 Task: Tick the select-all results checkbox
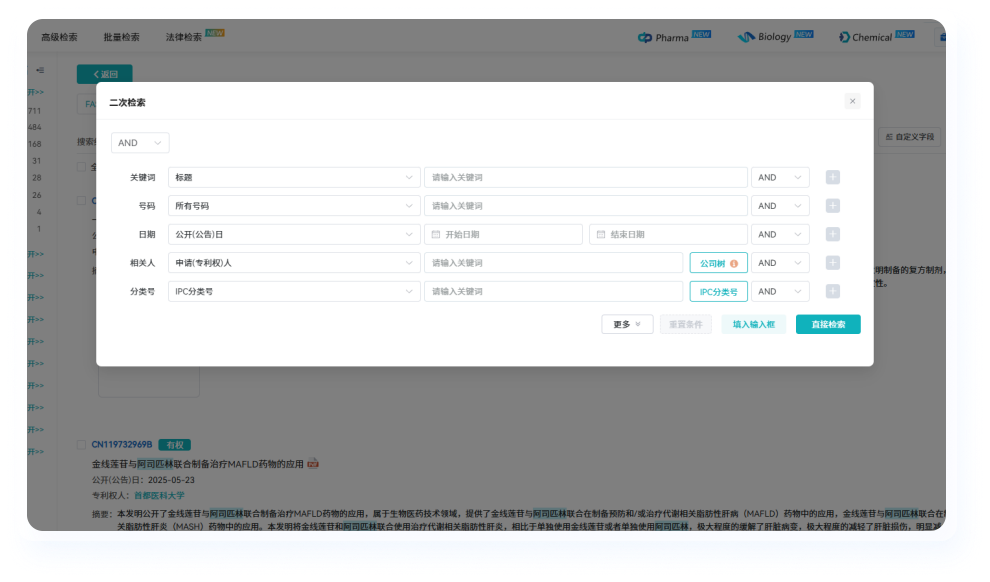tap(81, 167)
